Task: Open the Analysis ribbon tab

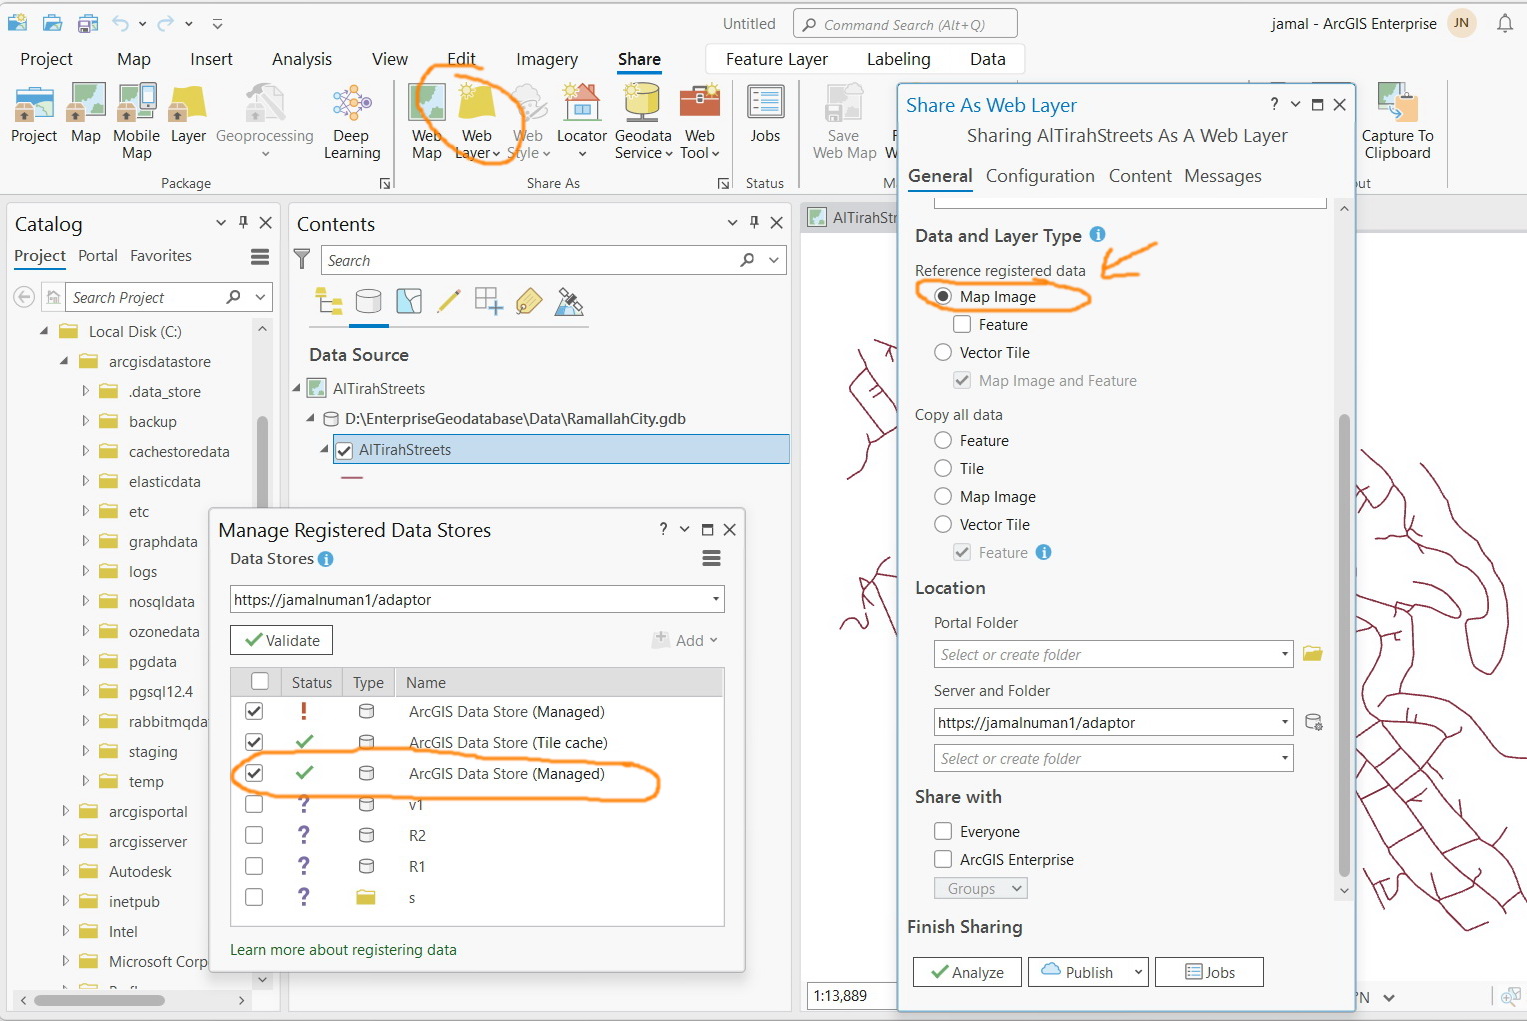Action: point(302,59)
